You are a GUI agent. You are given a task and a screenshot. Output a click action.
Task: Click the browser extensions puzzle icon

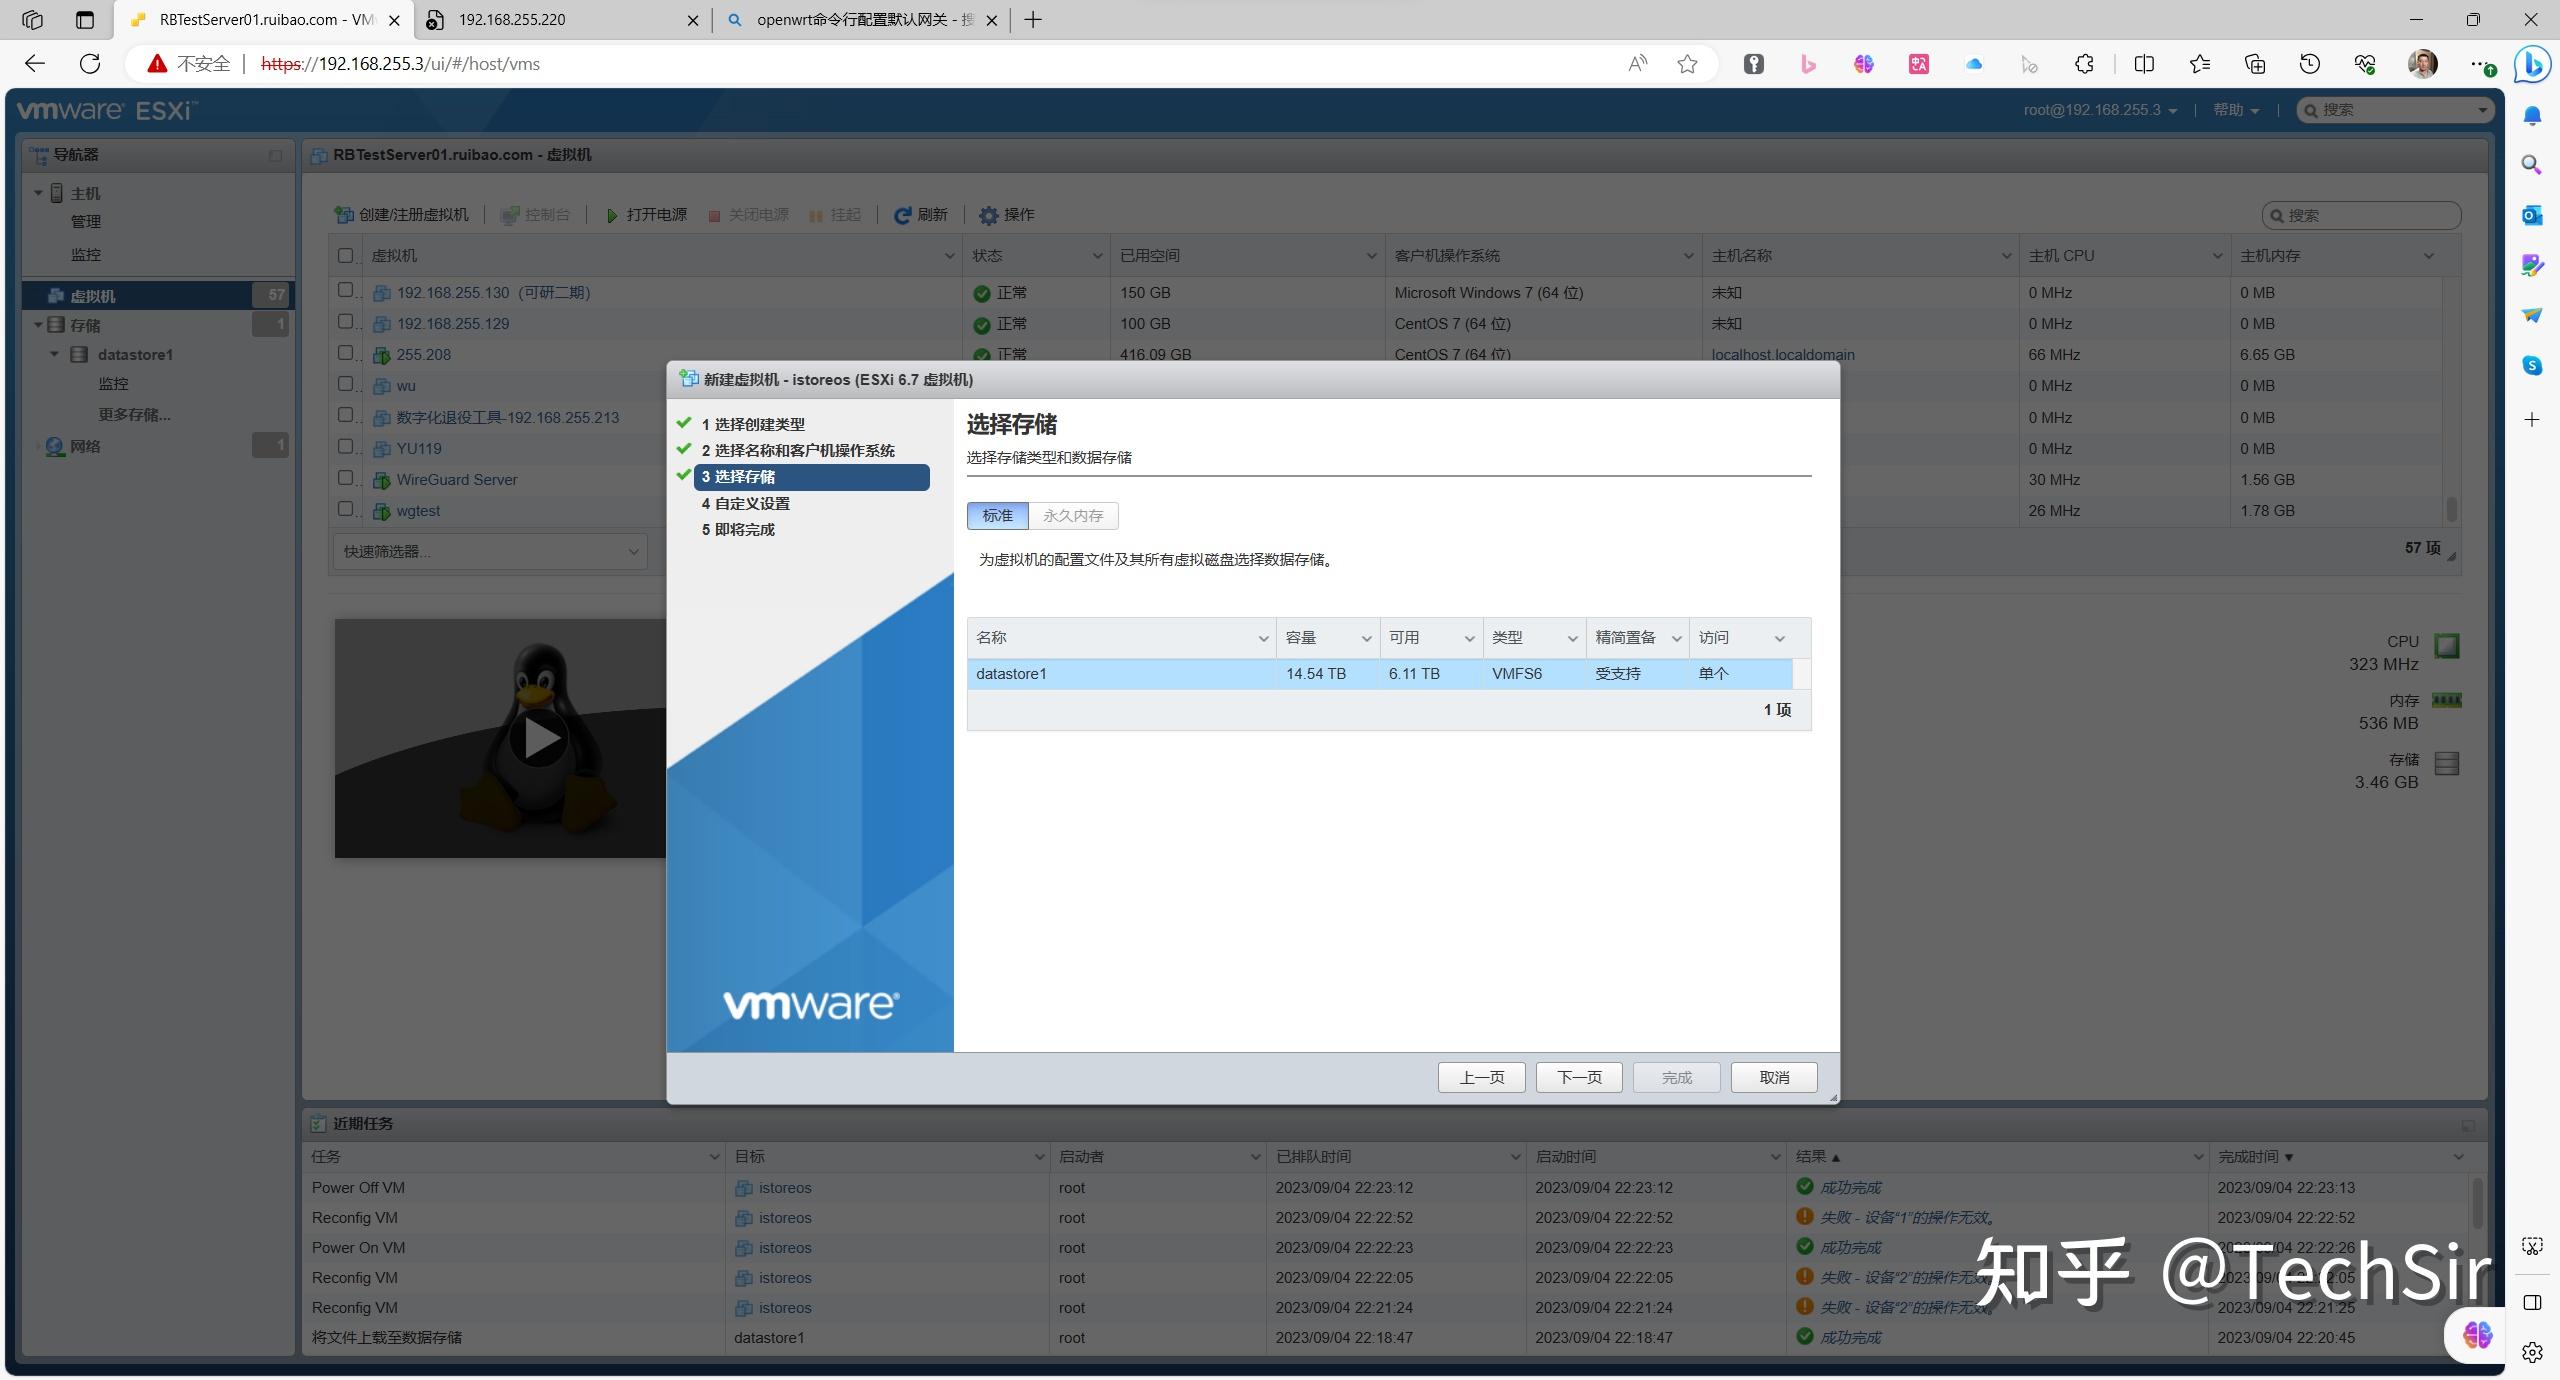click(x=2084, y=64)
